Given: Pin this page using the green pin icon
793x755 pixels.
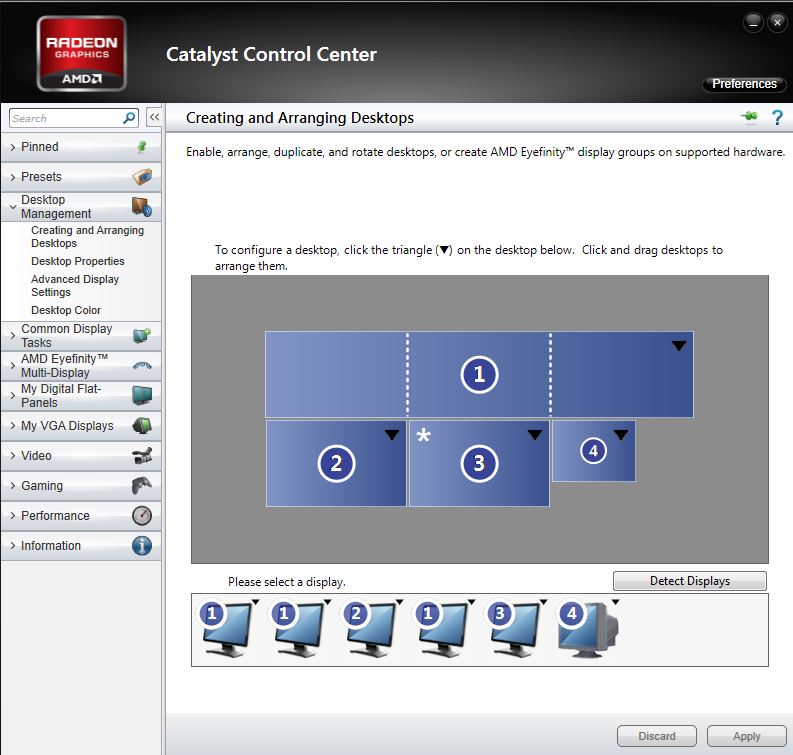Looking at the screenshot, I should [750, 117].
